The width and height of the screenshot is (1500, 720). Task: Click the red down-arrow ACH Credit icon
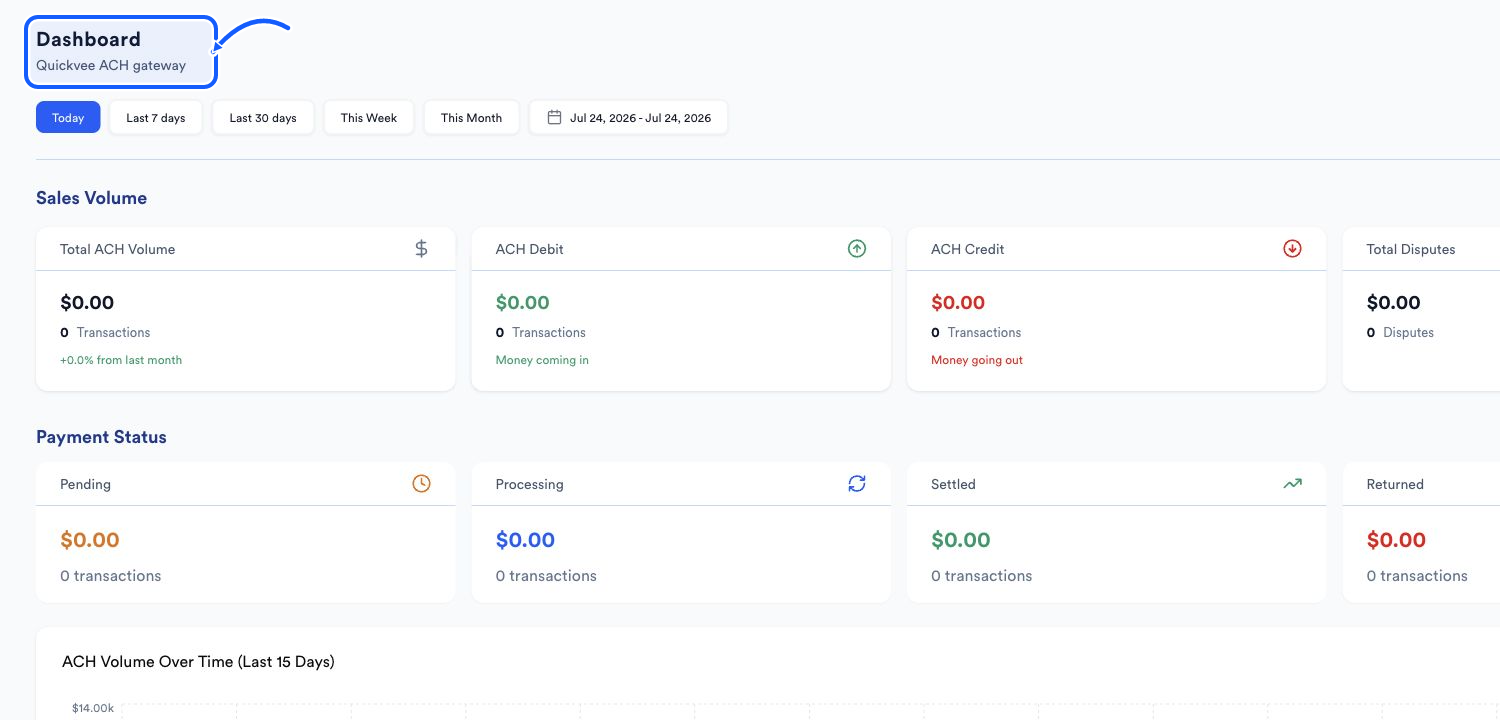[1292, 249]
